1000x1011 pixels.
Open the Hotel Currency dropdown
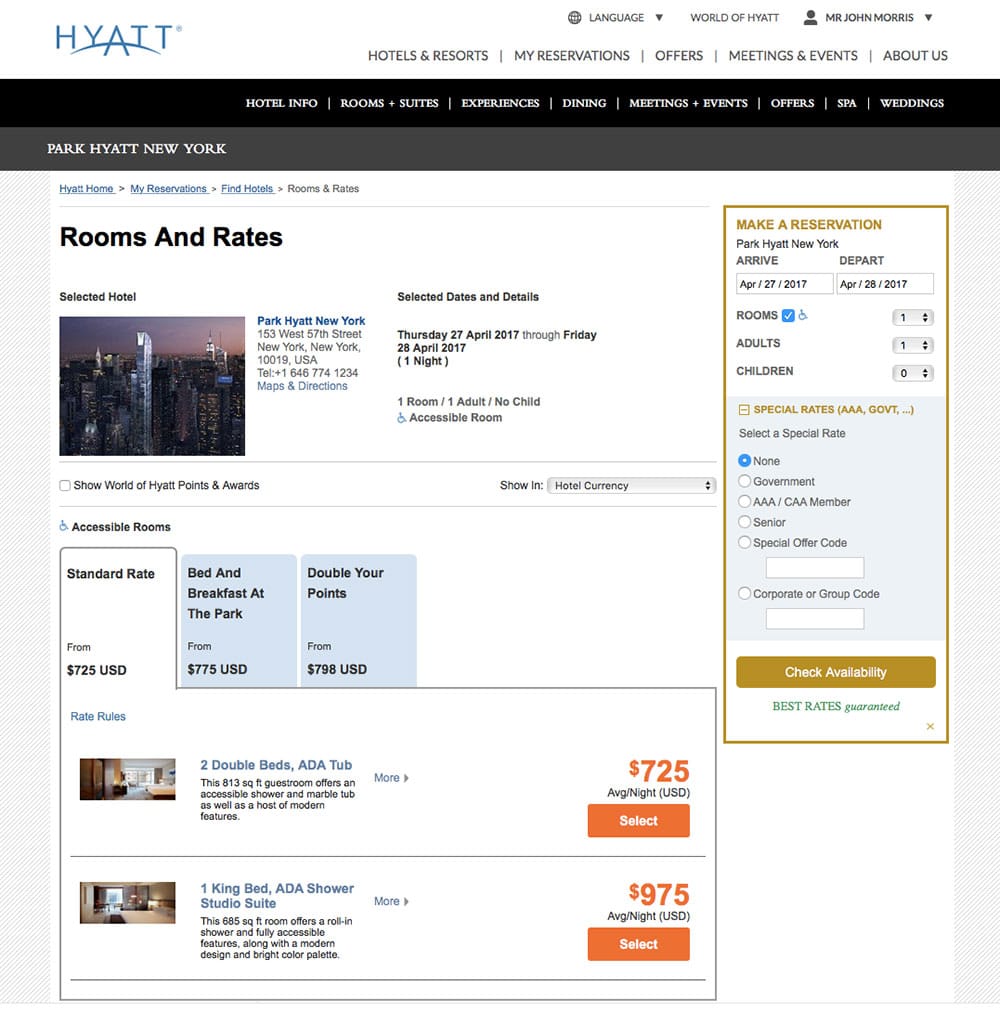631,485
